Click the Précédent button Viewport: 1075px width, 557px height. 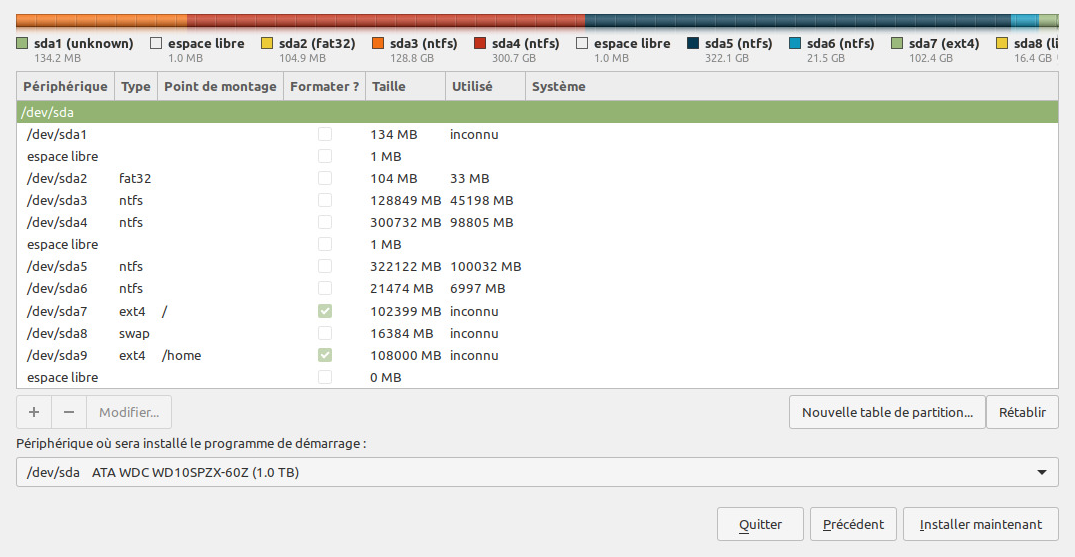pos(853,524)
